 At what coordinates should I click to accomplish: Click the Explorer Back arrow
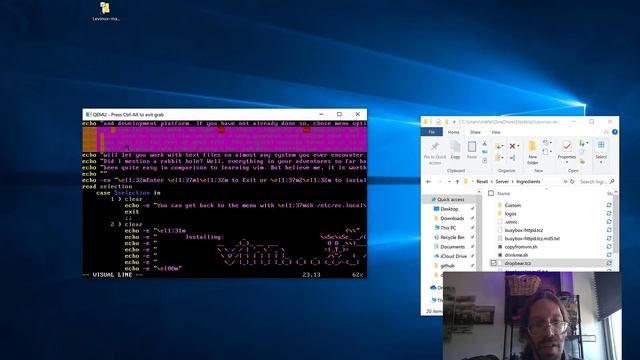[x=428, y=181]
